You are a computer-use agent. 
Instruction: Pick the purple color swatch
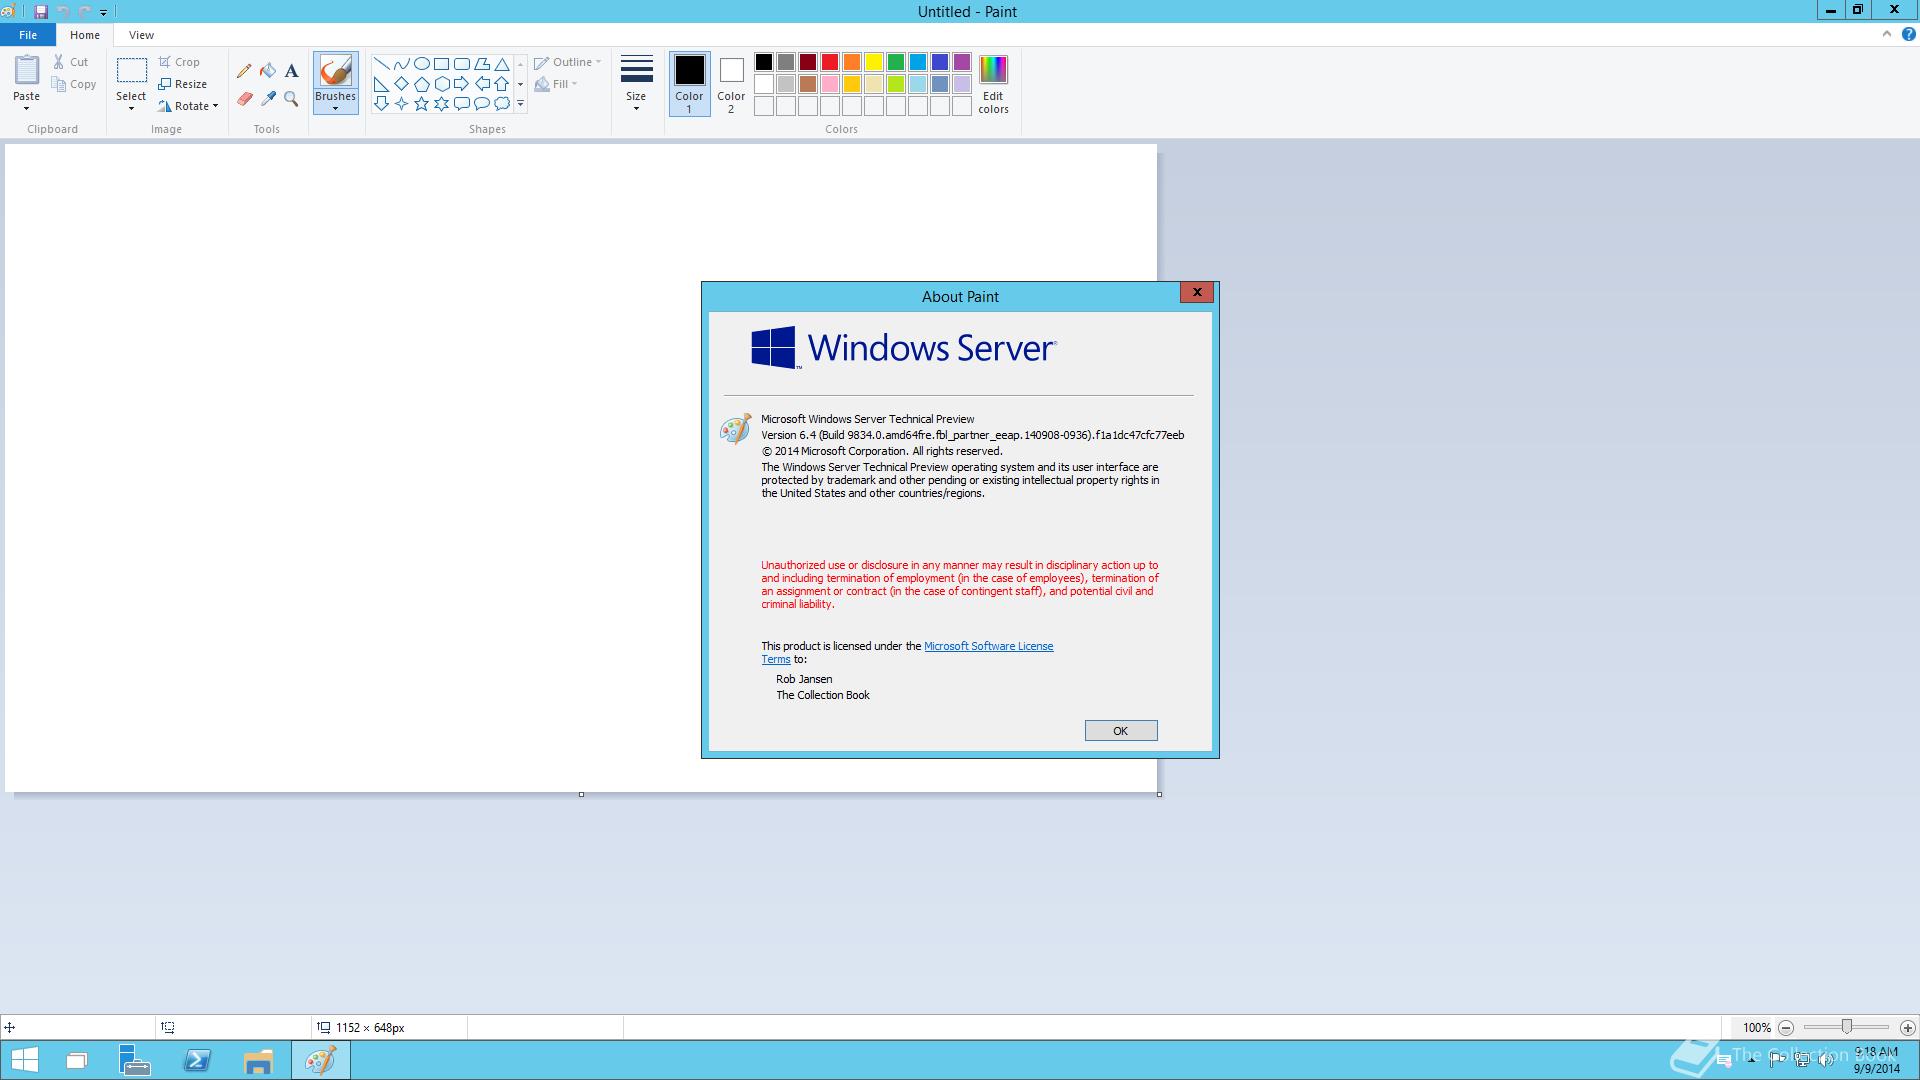[962, 62]
